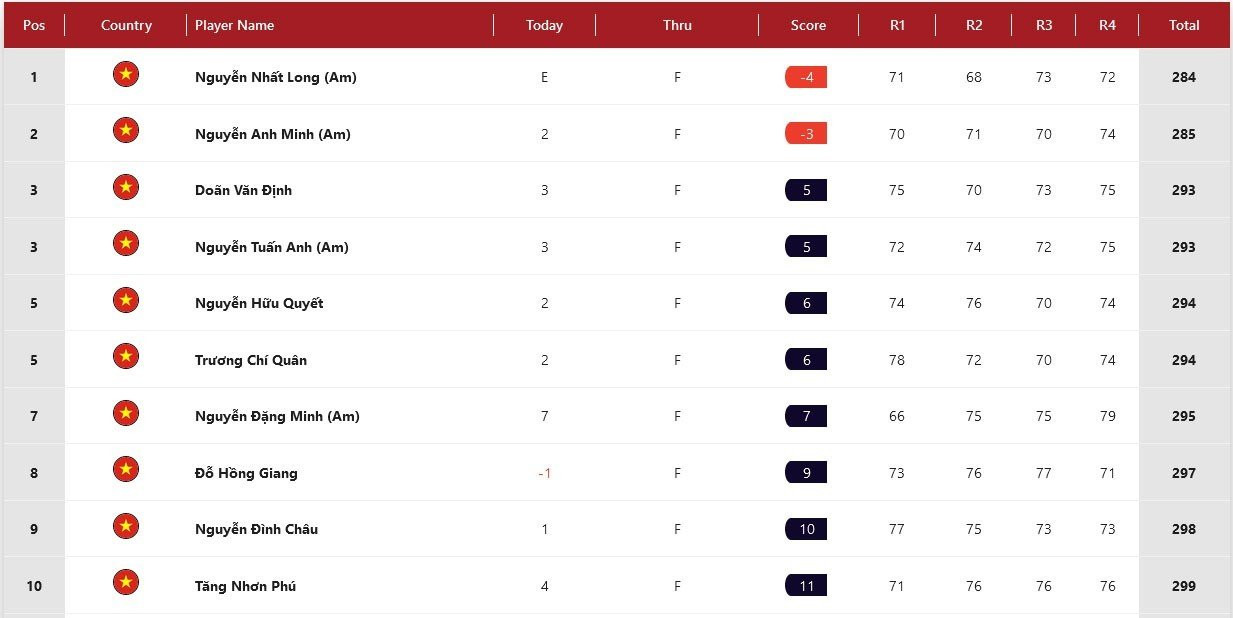This screenshot has height=618, width=1233.
Task: Click the 299 total cell
Action: pyautogui.click(x=1184, y=586)
